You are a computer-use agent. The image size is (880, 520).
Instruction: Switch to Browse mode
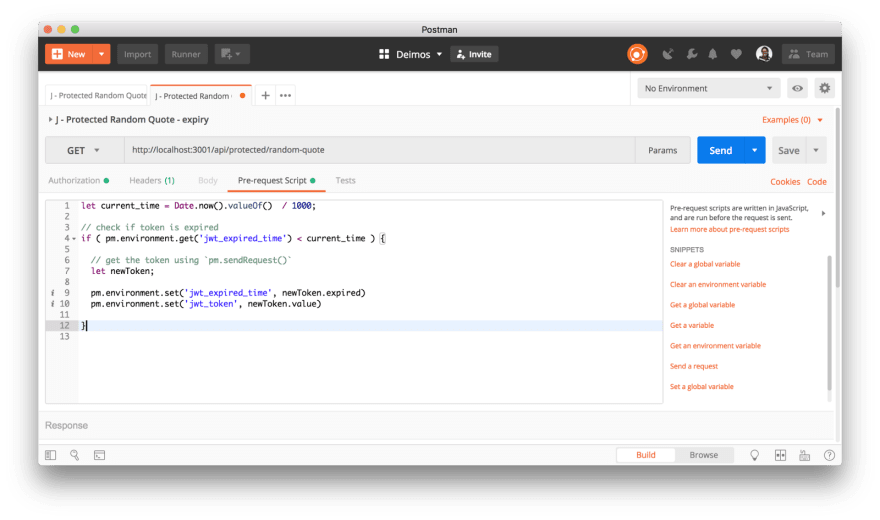(x=703, y=455)
